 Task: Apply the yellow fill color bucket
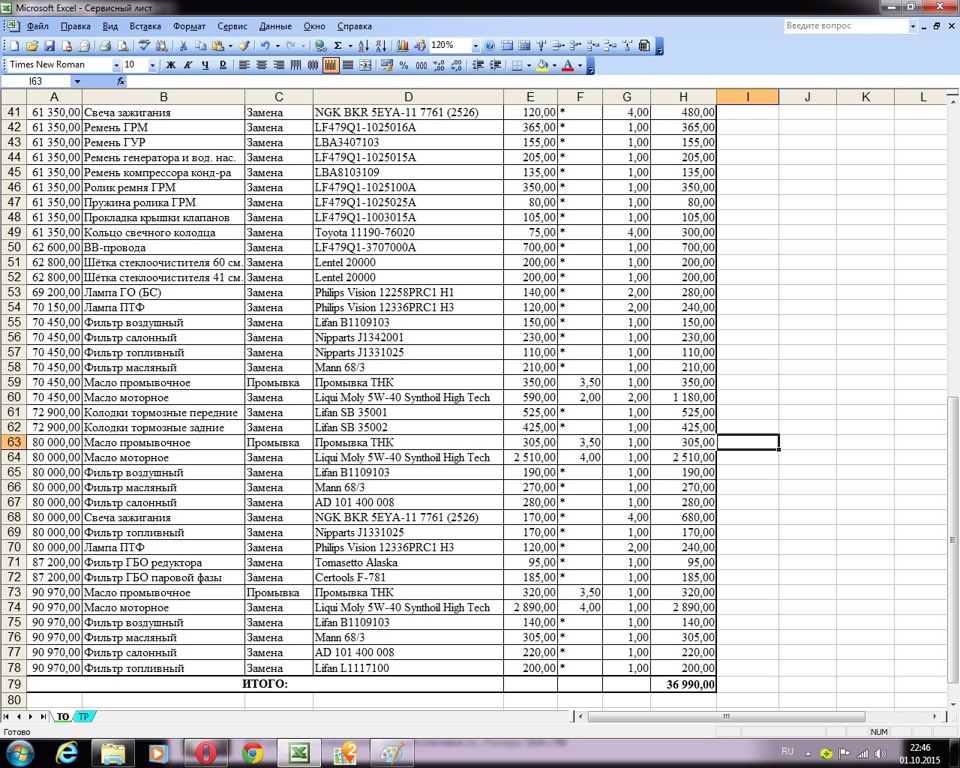point(542,65)
